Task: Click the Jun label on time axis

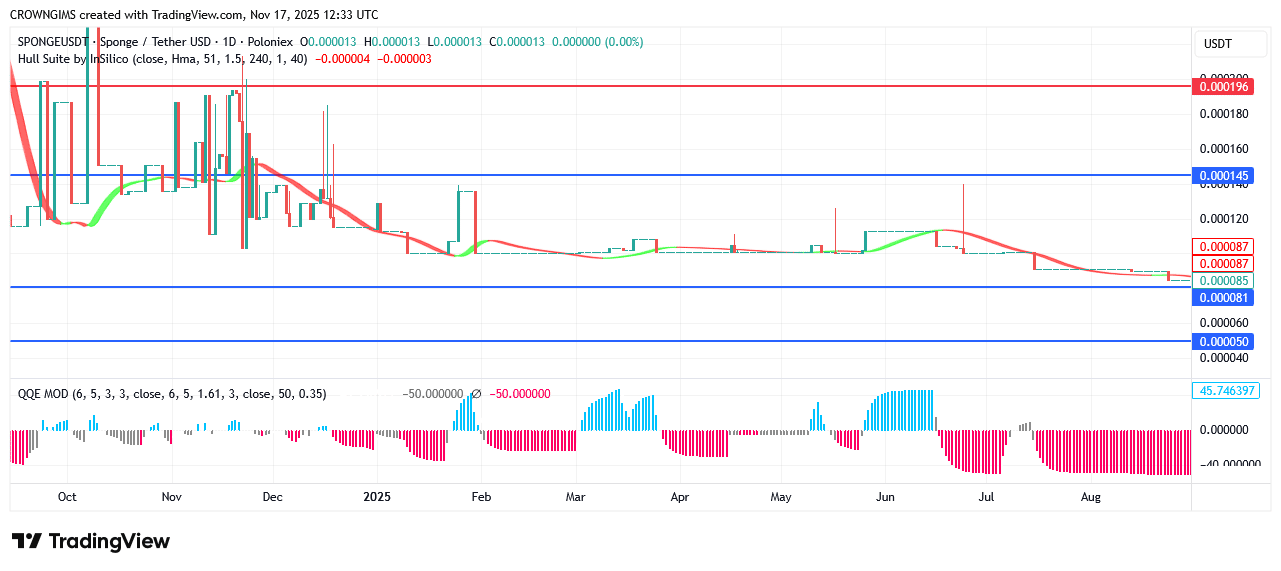Action: point(885,497)
